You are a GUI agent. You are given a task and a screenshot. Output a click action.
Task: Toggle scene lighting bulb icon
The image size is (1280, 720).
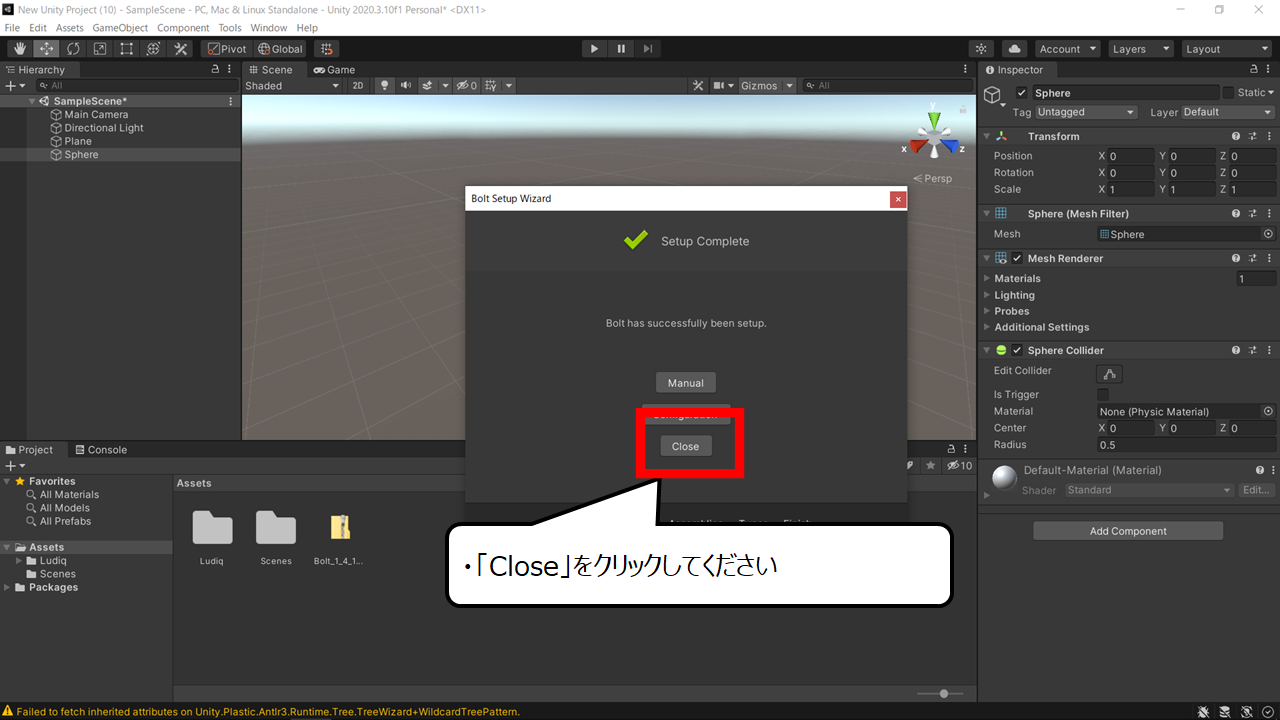pos(385,86)
